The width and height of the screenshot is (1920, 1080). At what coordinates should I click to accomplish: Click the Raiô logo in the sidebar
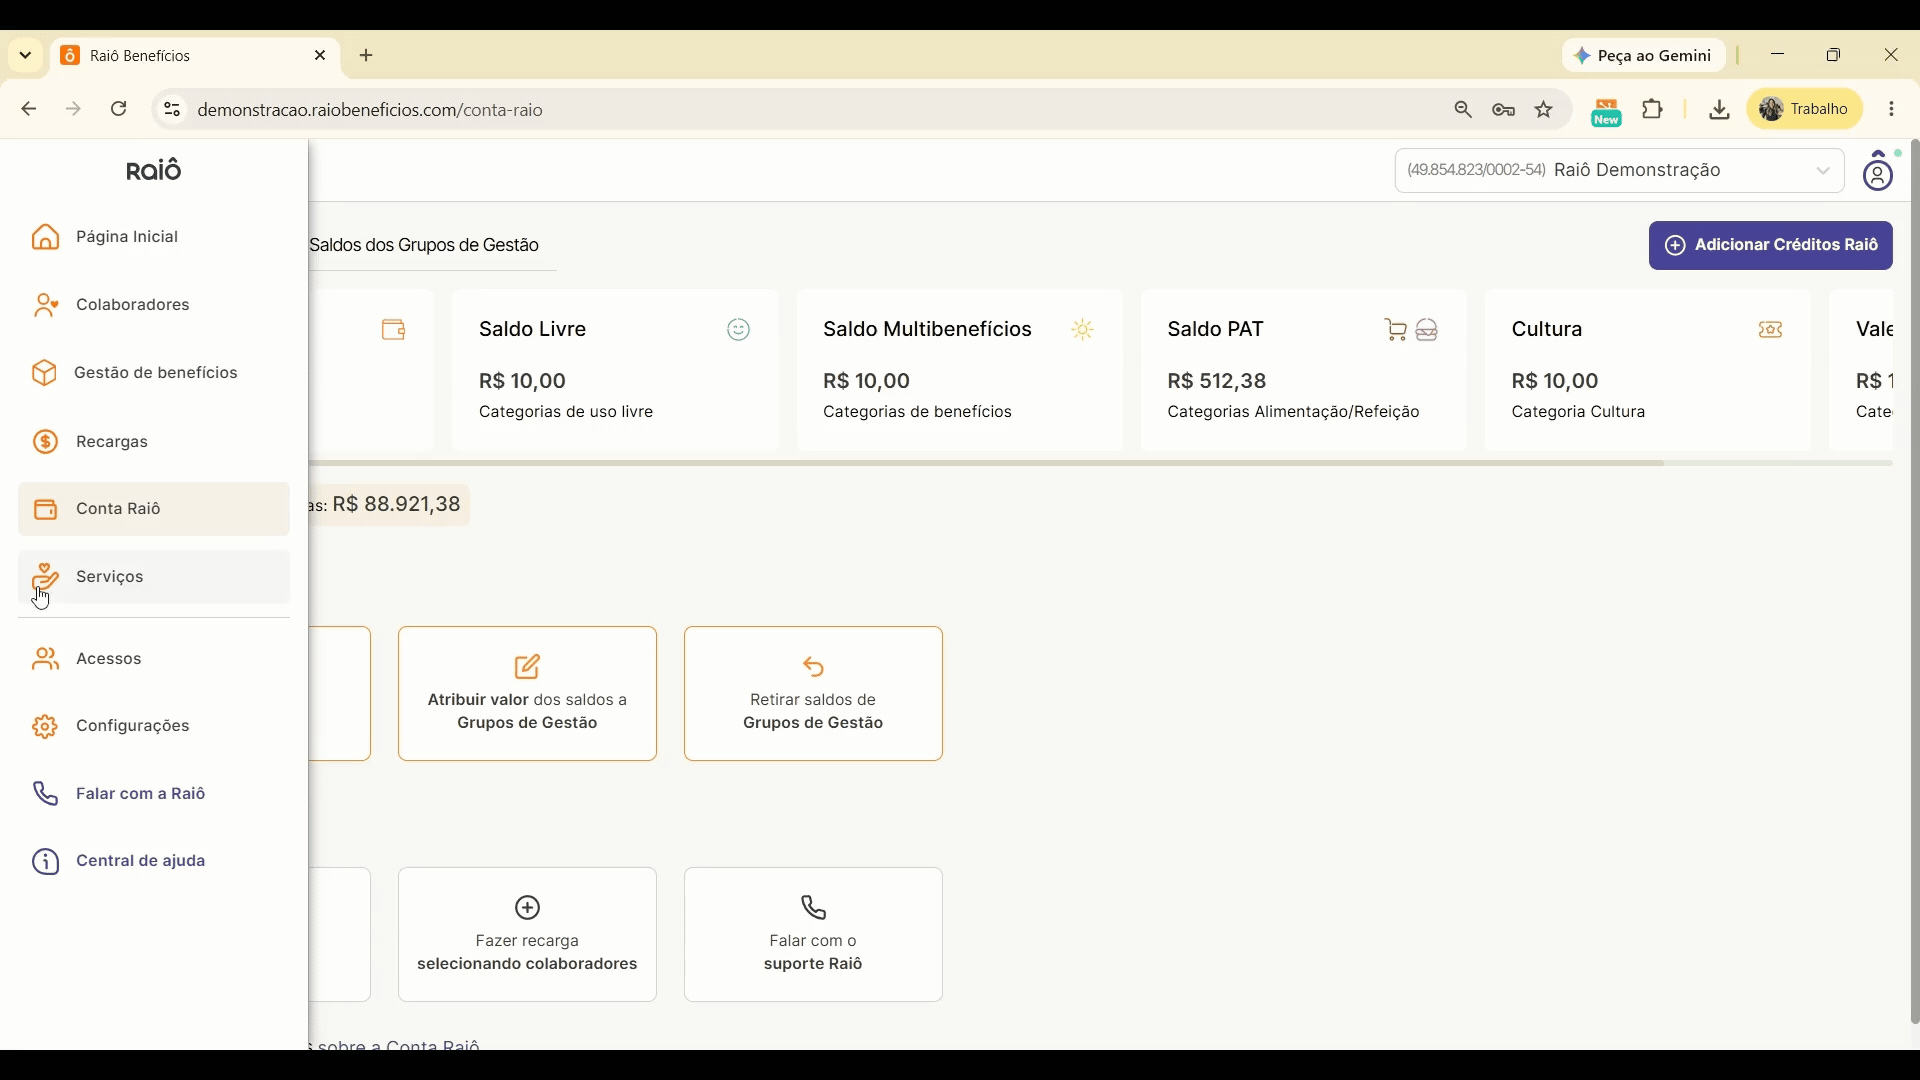point(154,171)
